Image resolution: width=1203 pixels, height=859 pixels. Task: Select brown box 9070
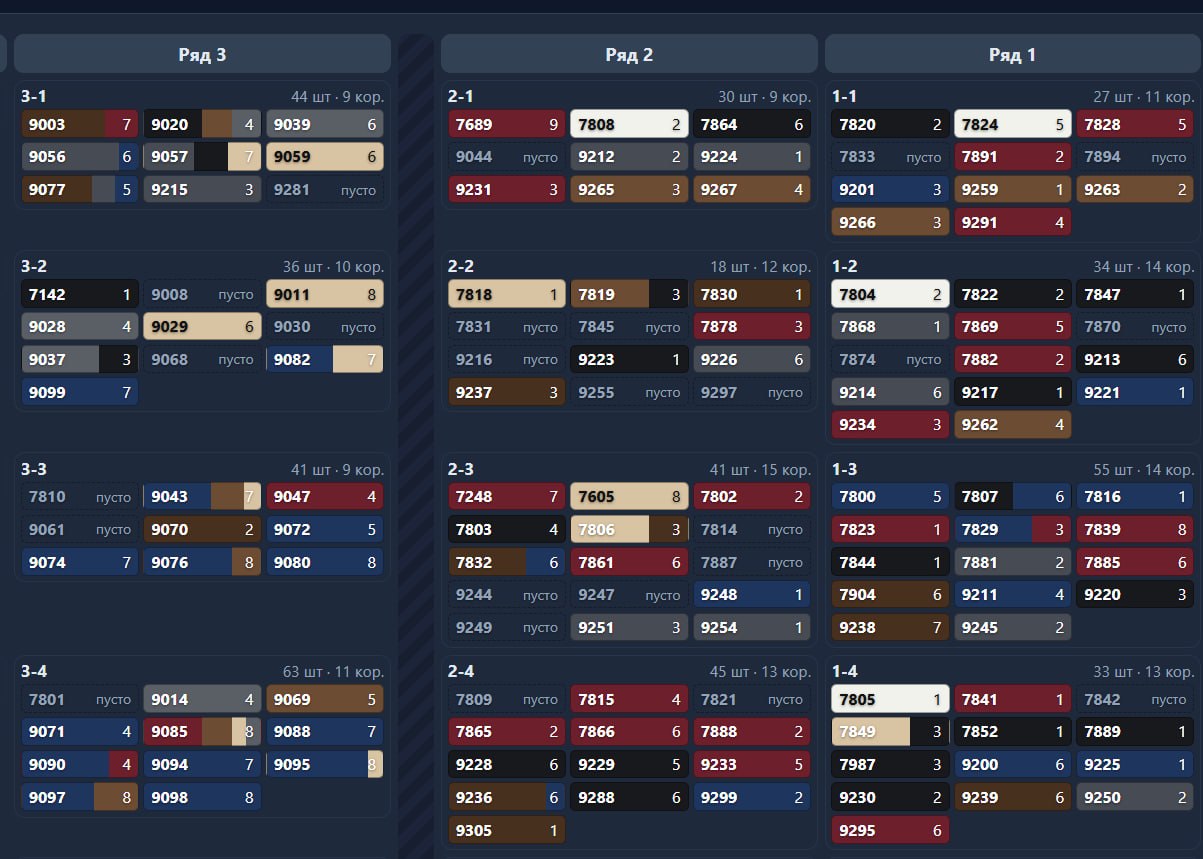202,529
